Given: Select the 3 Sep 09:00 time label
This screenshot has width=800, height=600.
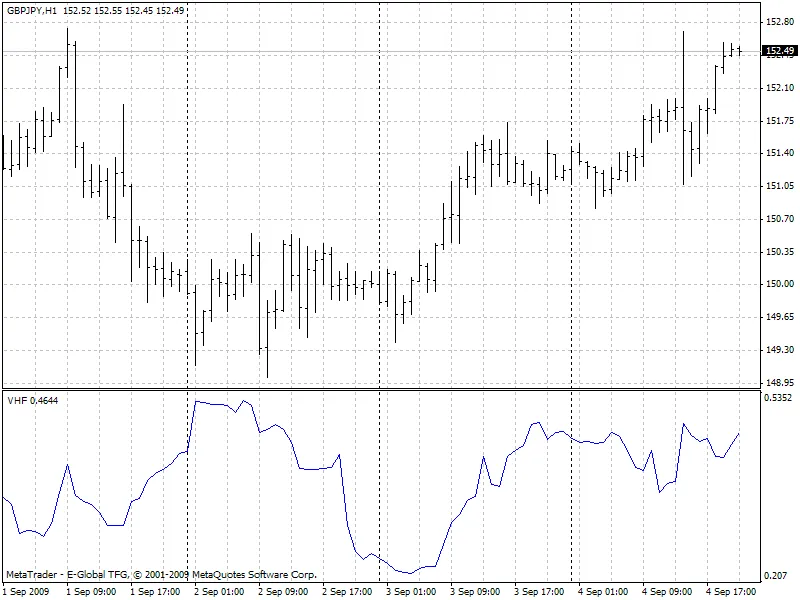Looking at the screenshot, I should click(474, 591).
